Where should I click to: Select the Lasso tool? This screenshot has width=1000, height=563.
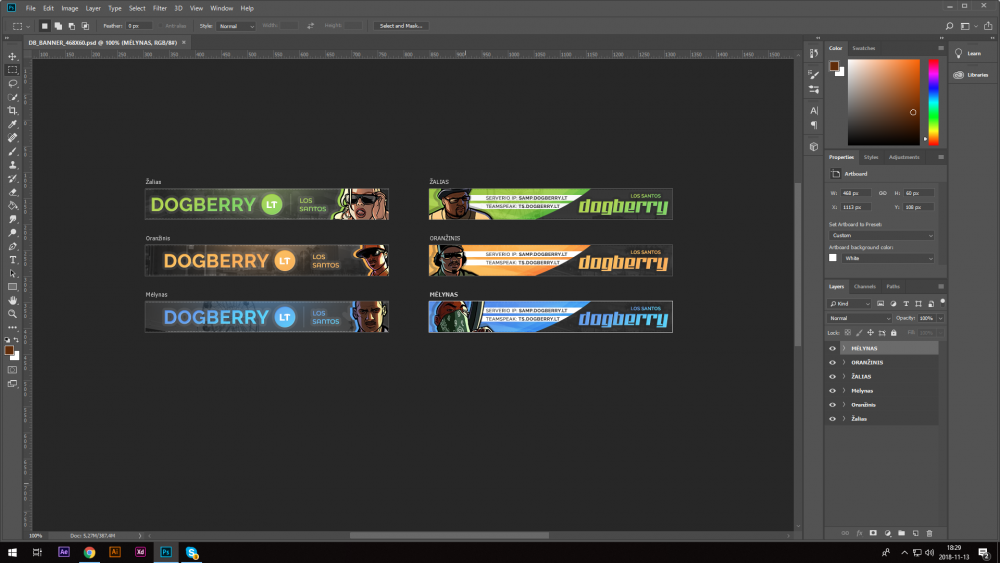(12, 84)
